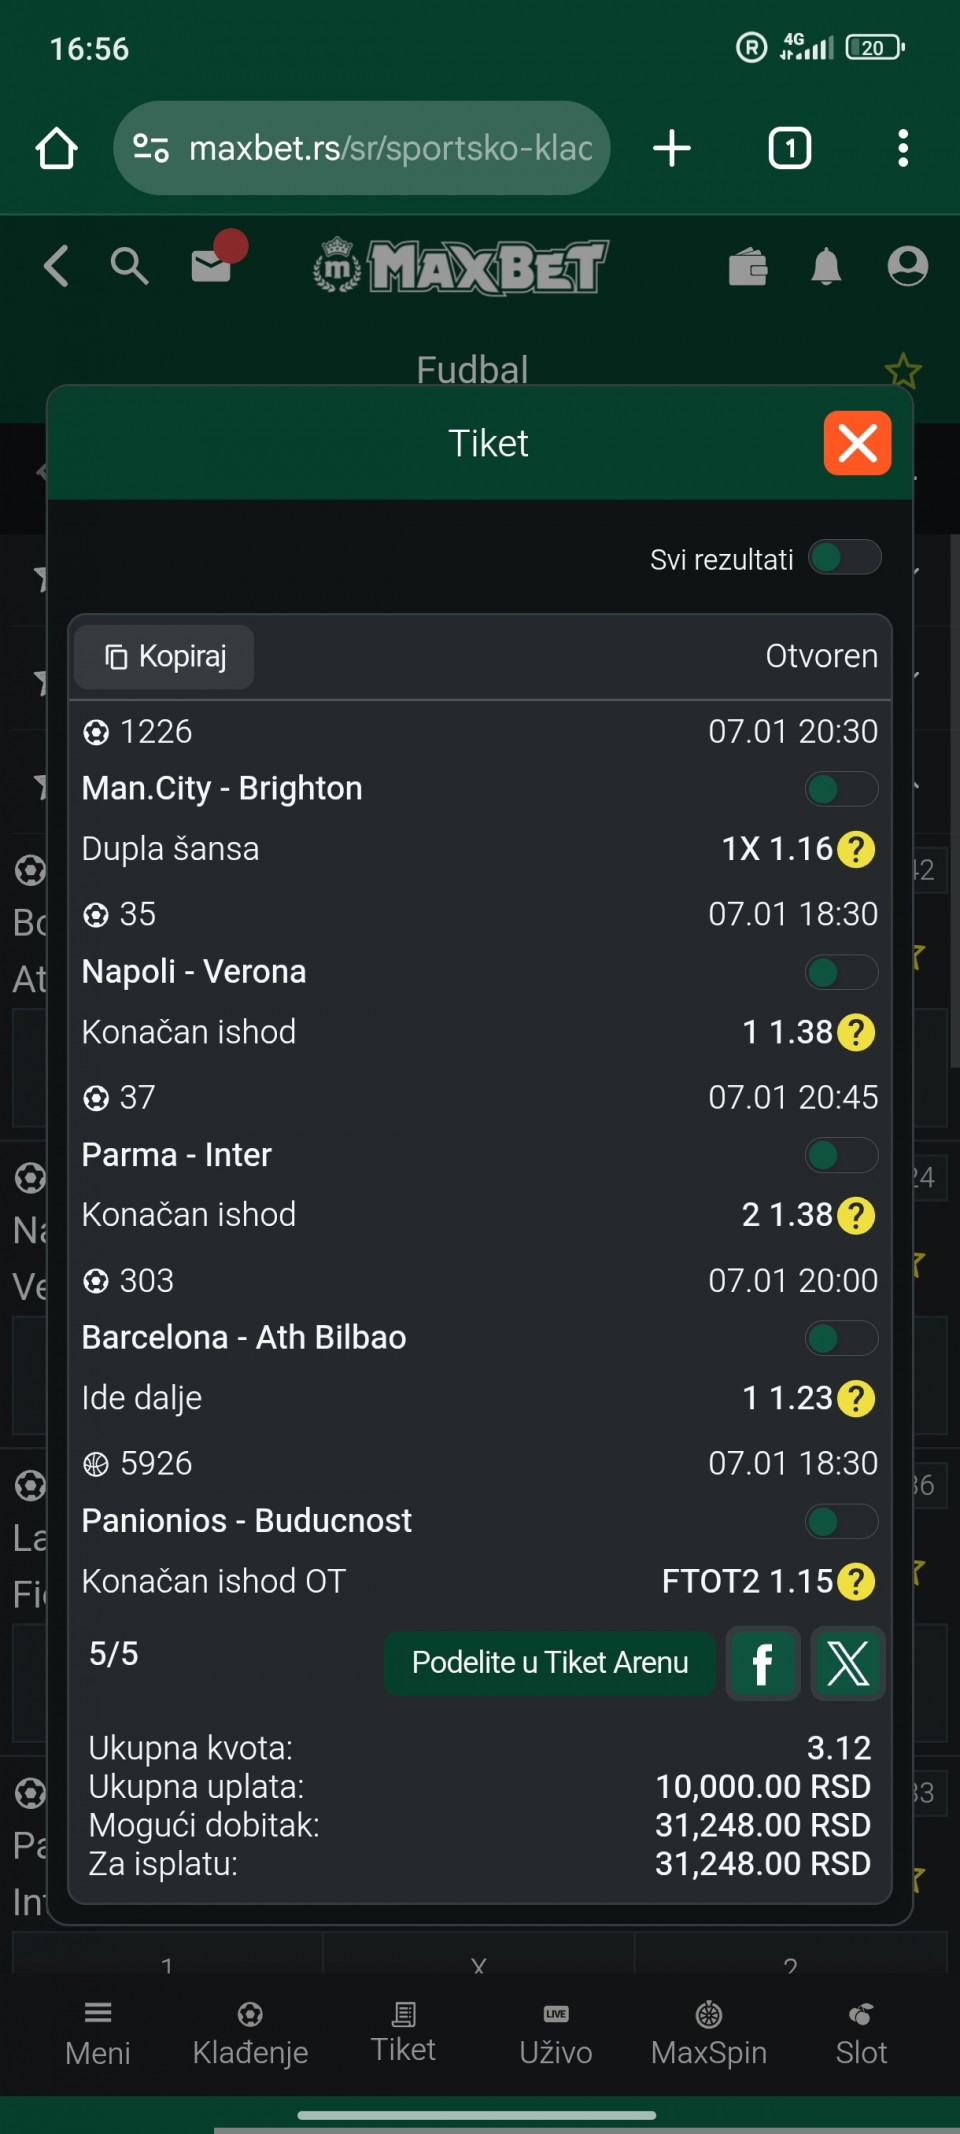Share ticket on Facebook

coord(762,1663)
